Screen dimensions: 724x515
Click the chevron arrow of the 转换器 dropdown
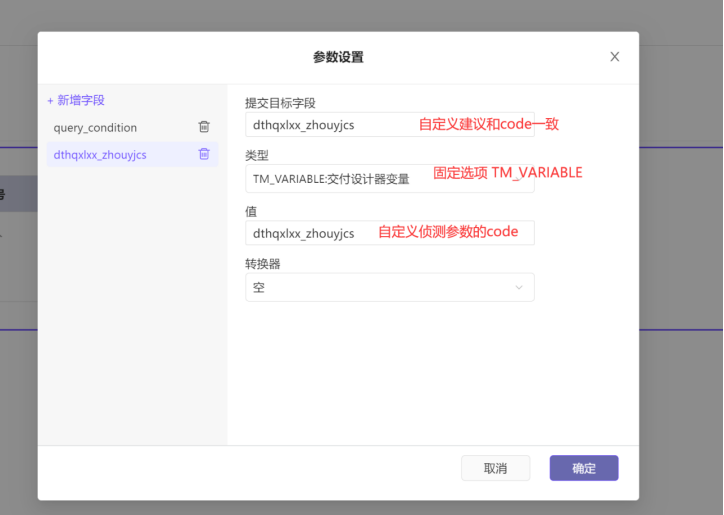pos(519,287)
